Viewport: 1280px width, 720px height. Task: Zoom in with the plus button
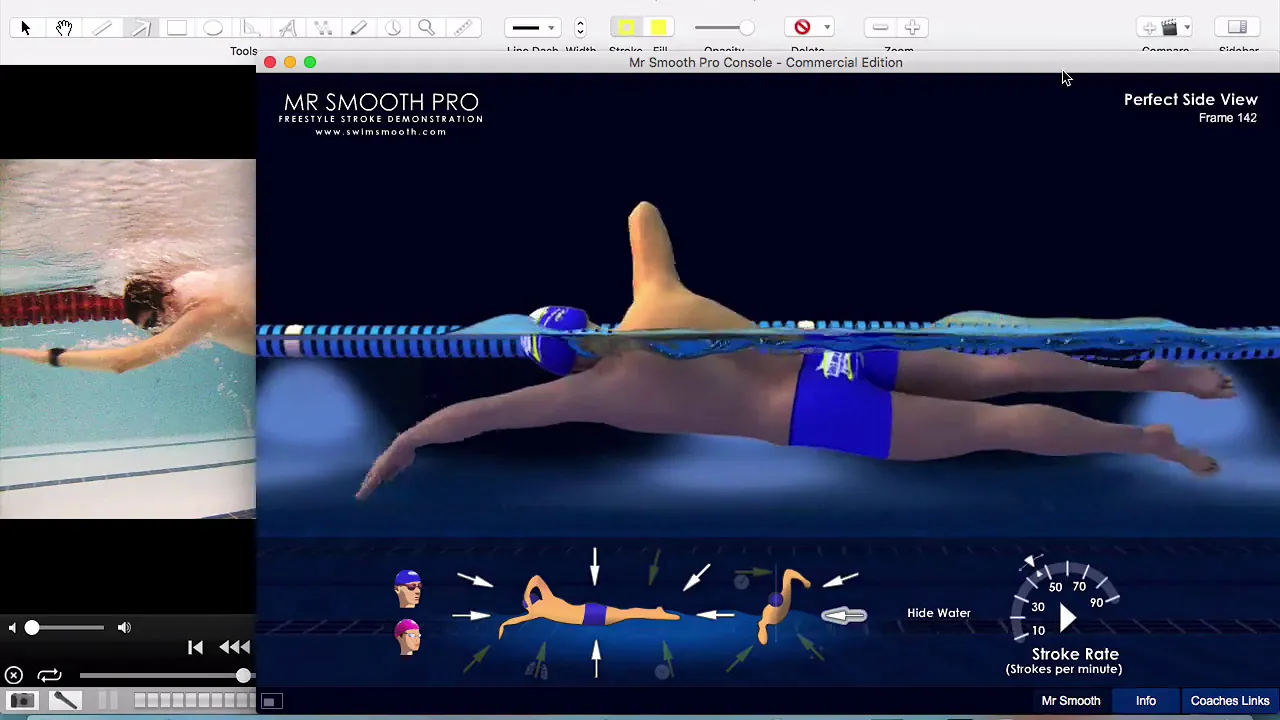[x=912, y=28]
